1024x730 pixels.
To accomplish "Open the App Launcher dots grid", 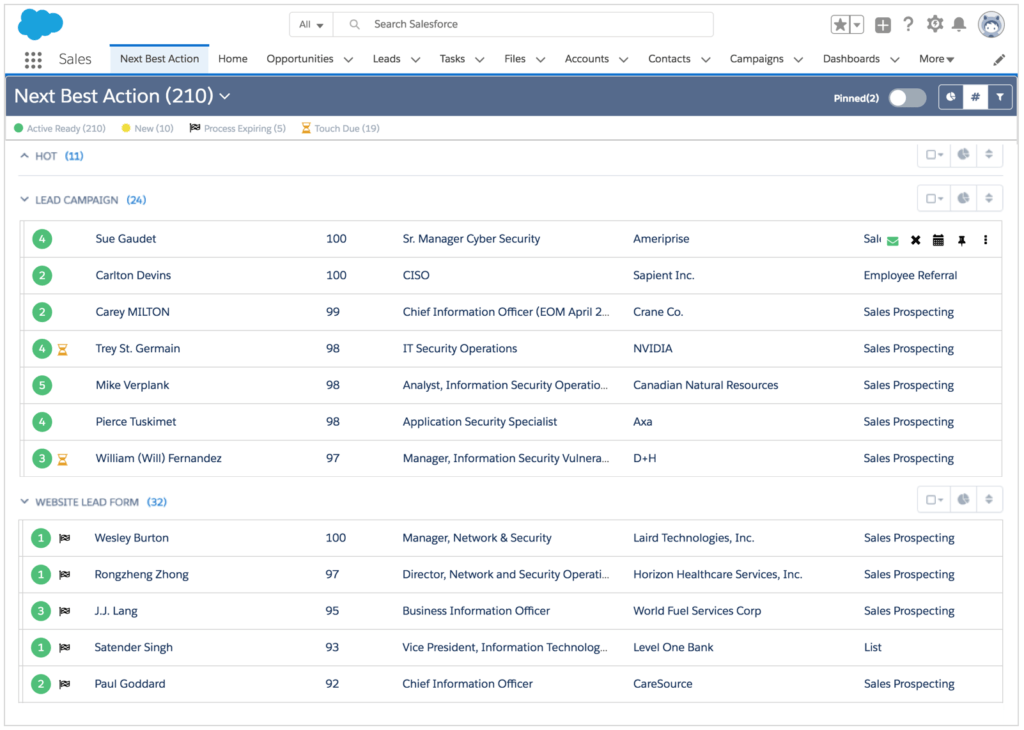I will [x=33, y=59].
